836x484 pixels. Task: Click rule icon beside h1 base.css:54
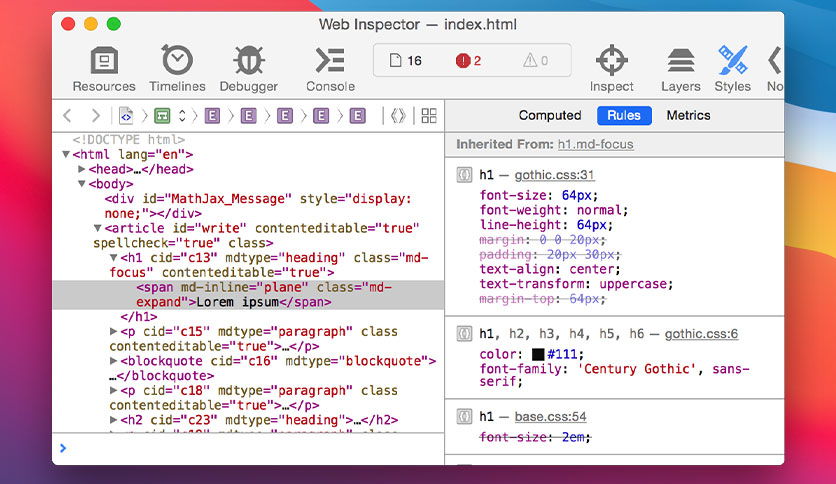click(464, 416)
